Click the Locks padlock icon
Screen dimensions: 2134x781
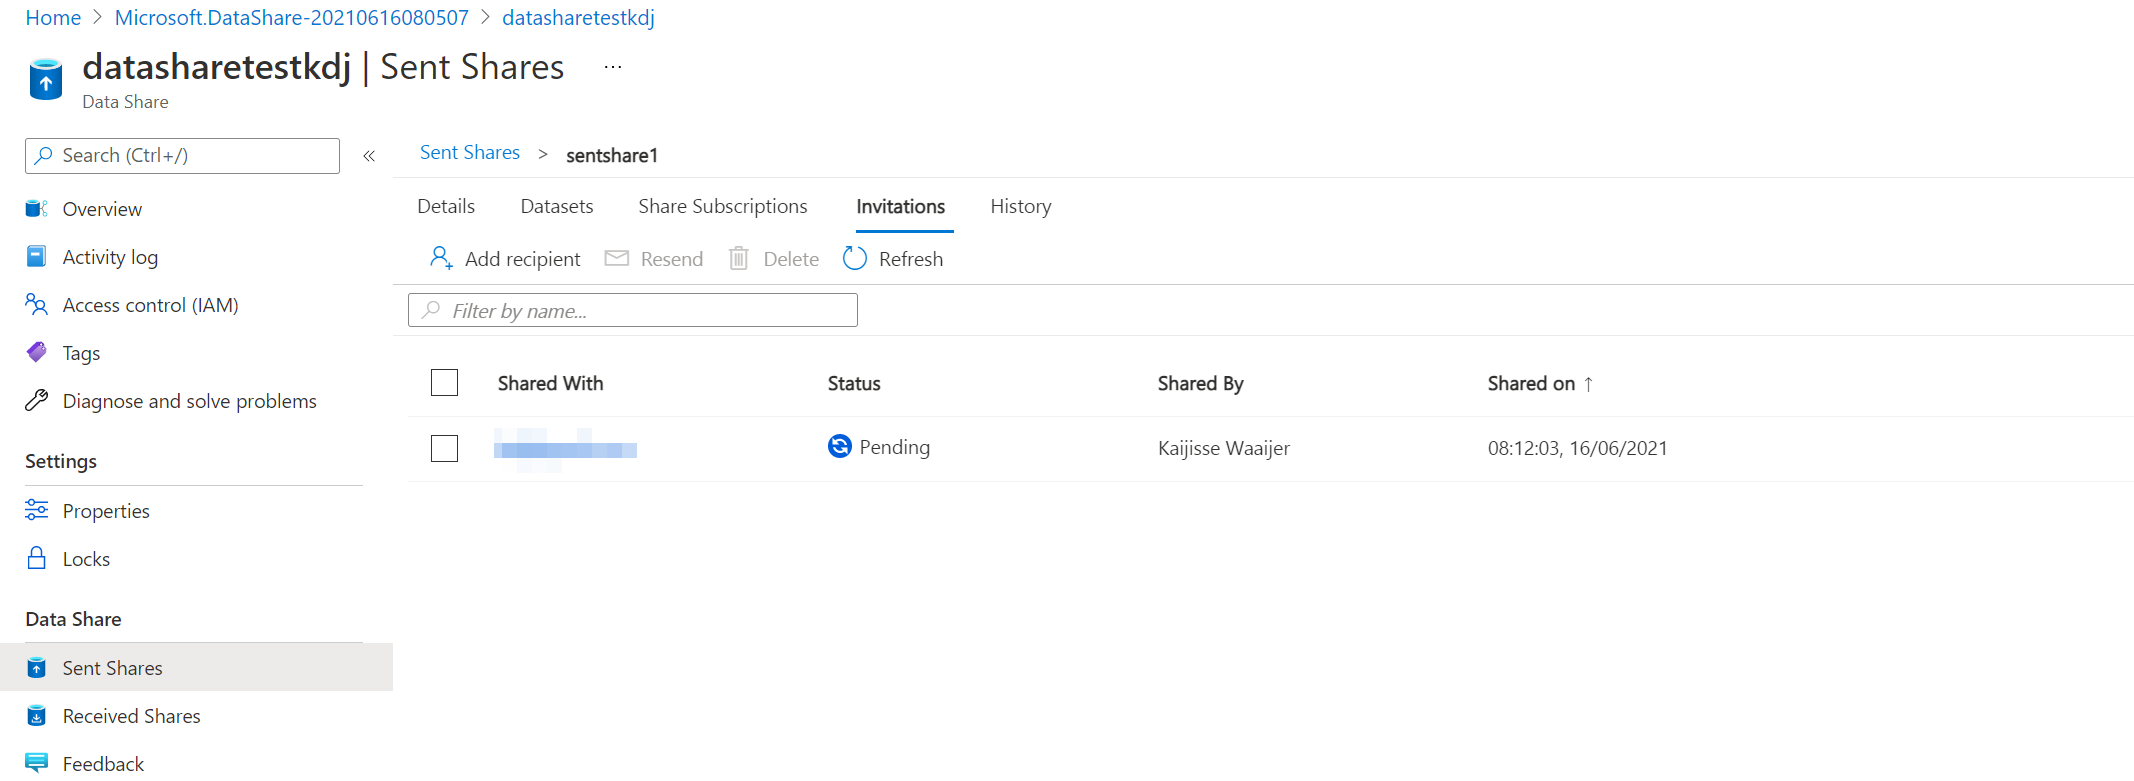pos(37,558)
